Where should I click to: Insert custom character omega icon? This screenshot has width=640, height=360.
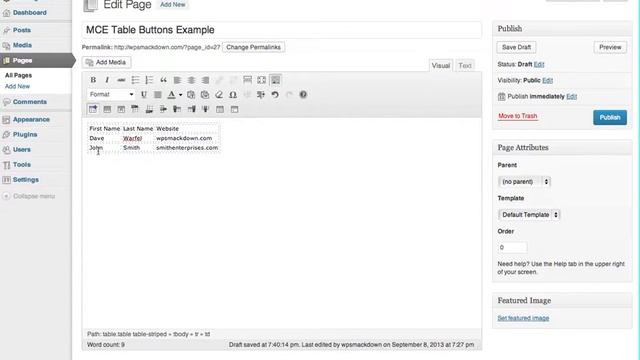[233, 95]
